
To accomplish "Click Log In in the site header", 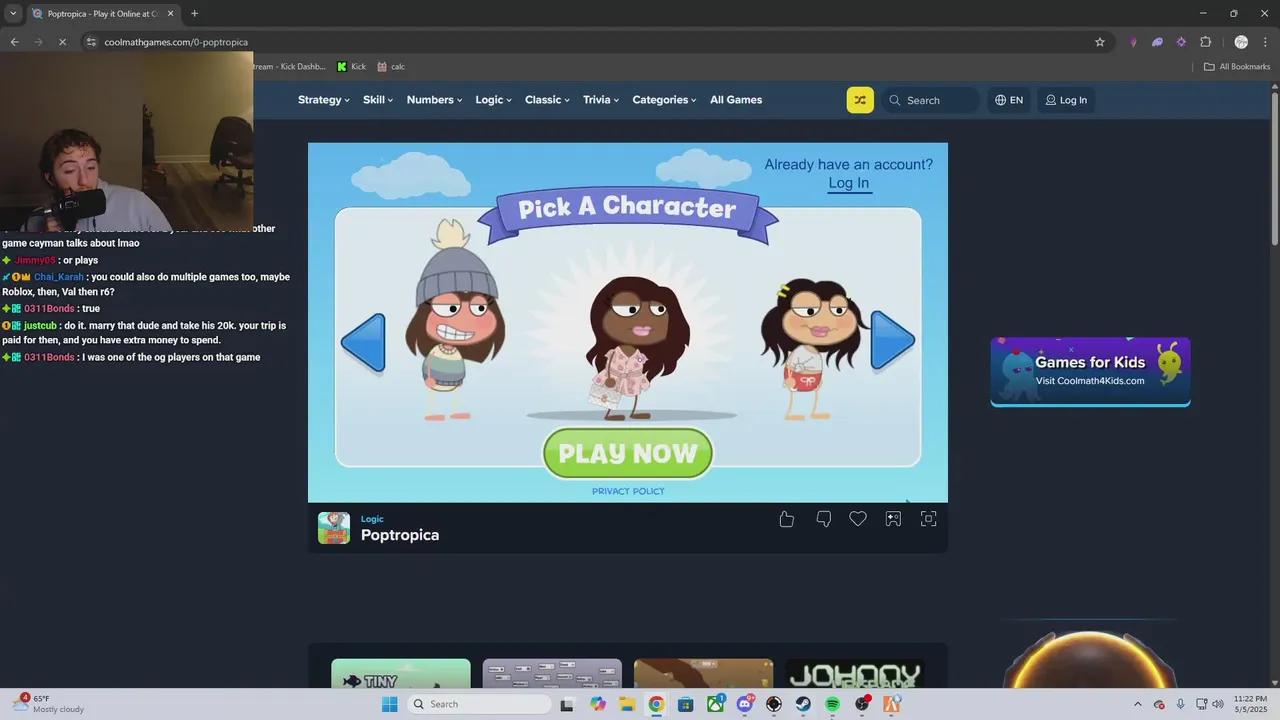I will (1066, 100).
